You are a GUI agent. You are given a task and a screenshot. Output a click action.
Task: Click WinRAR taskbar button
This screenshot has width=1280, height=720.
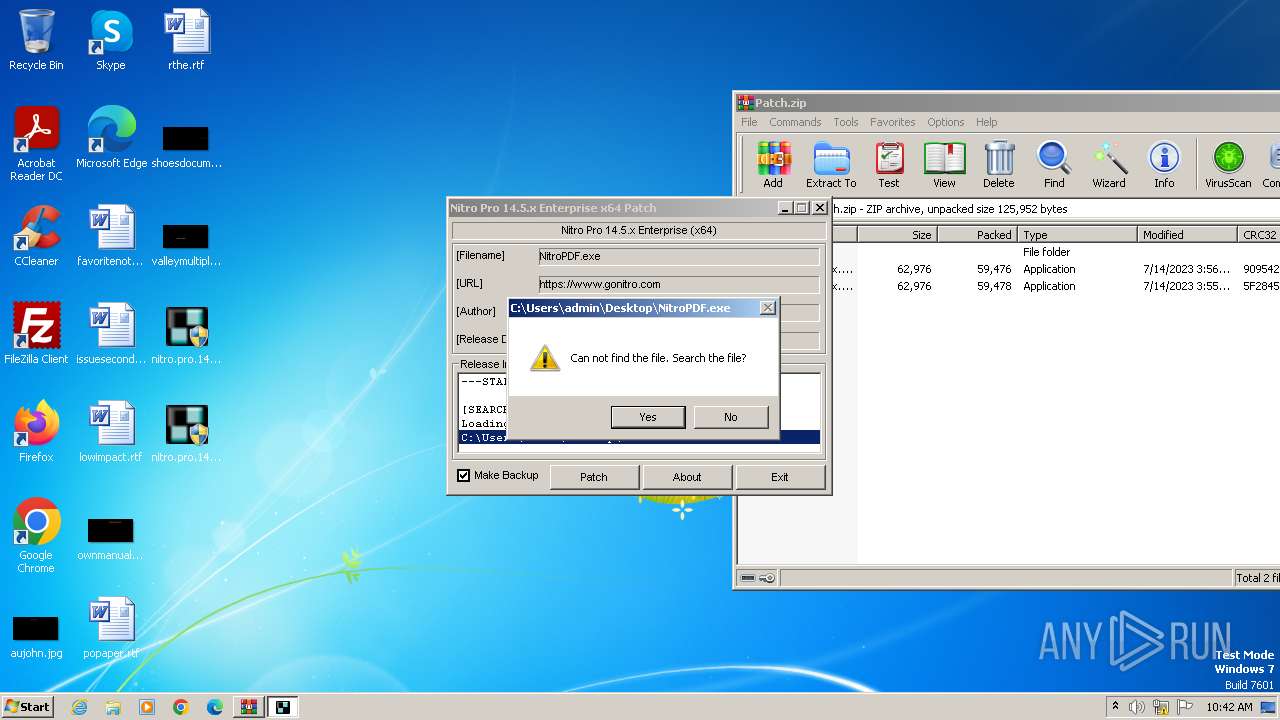point(249,707)
